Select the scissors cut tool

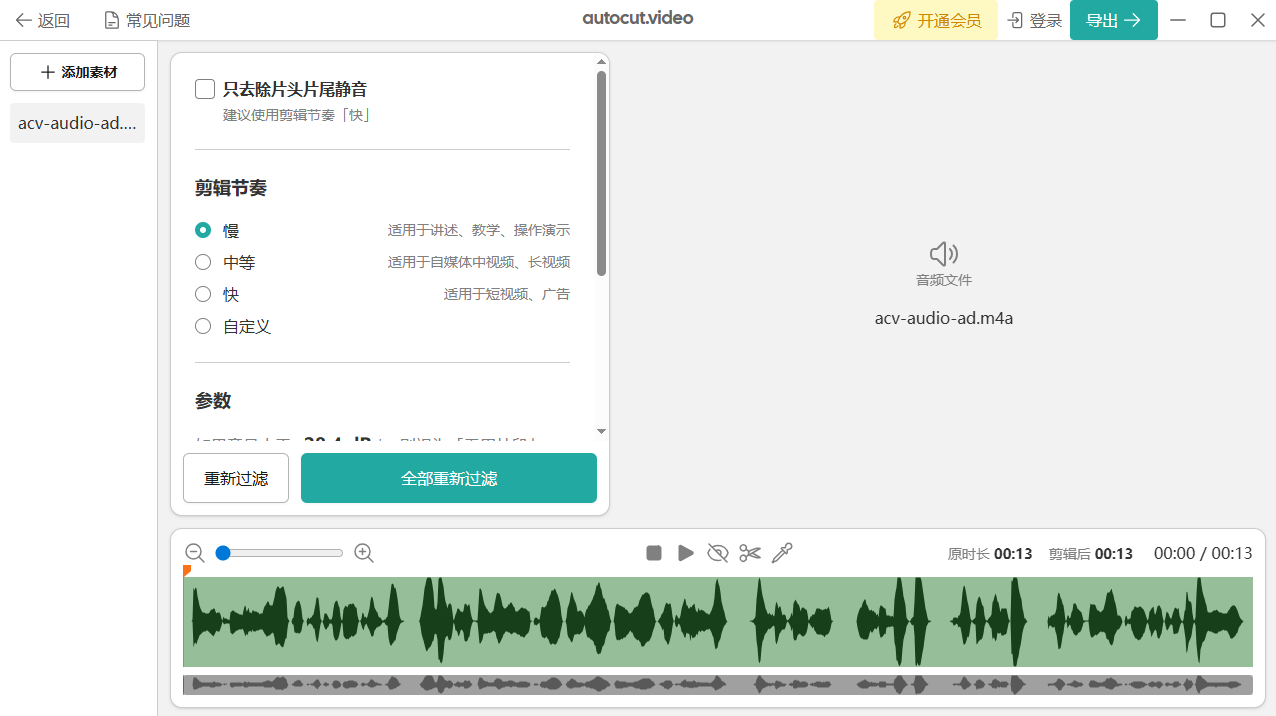(x=750, y=553)
